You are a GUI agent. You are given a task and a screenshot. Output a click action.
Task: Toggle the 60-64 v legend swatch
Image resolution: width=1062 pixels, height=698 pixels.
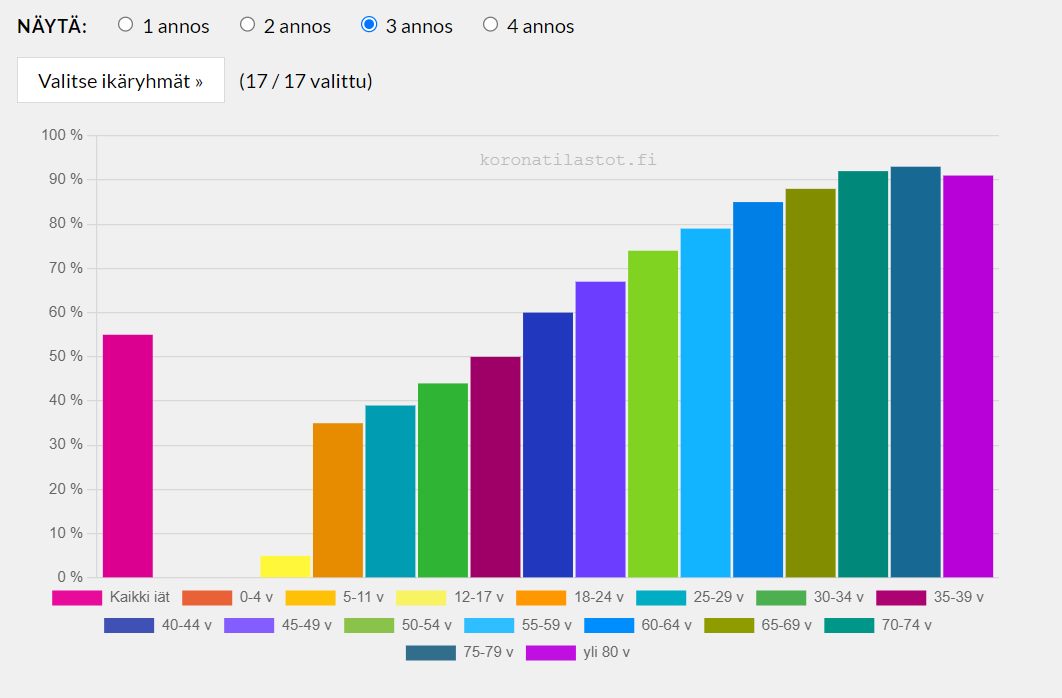pyautogui.click(x=609, y=625)
